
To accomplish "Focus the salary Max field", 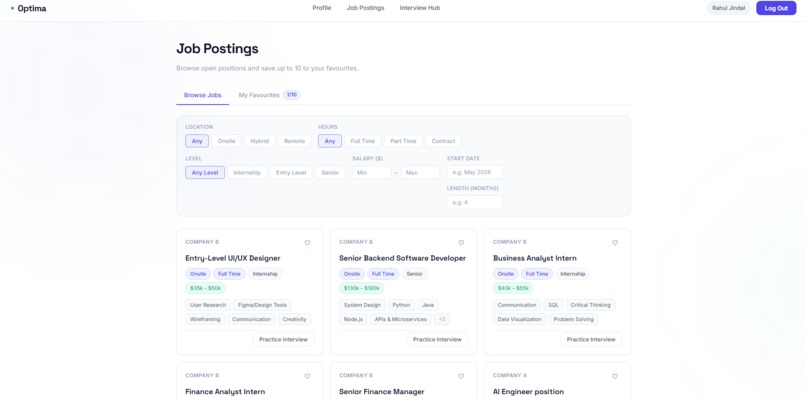I will [x=420, y=173].
